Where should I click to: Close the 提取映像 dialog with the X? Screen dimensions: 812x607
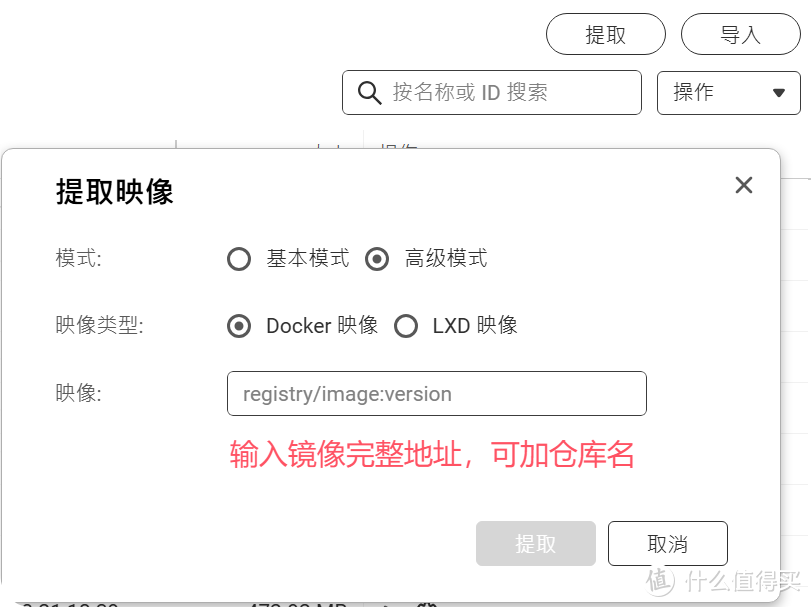pos(744,185)
